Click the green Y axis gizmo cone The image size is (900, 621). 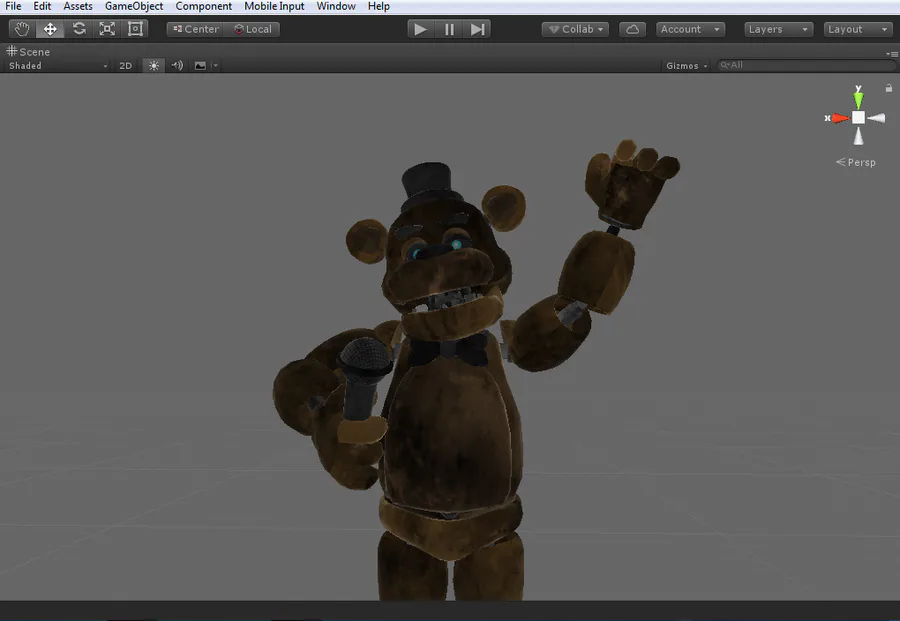[x=858, y=99]
